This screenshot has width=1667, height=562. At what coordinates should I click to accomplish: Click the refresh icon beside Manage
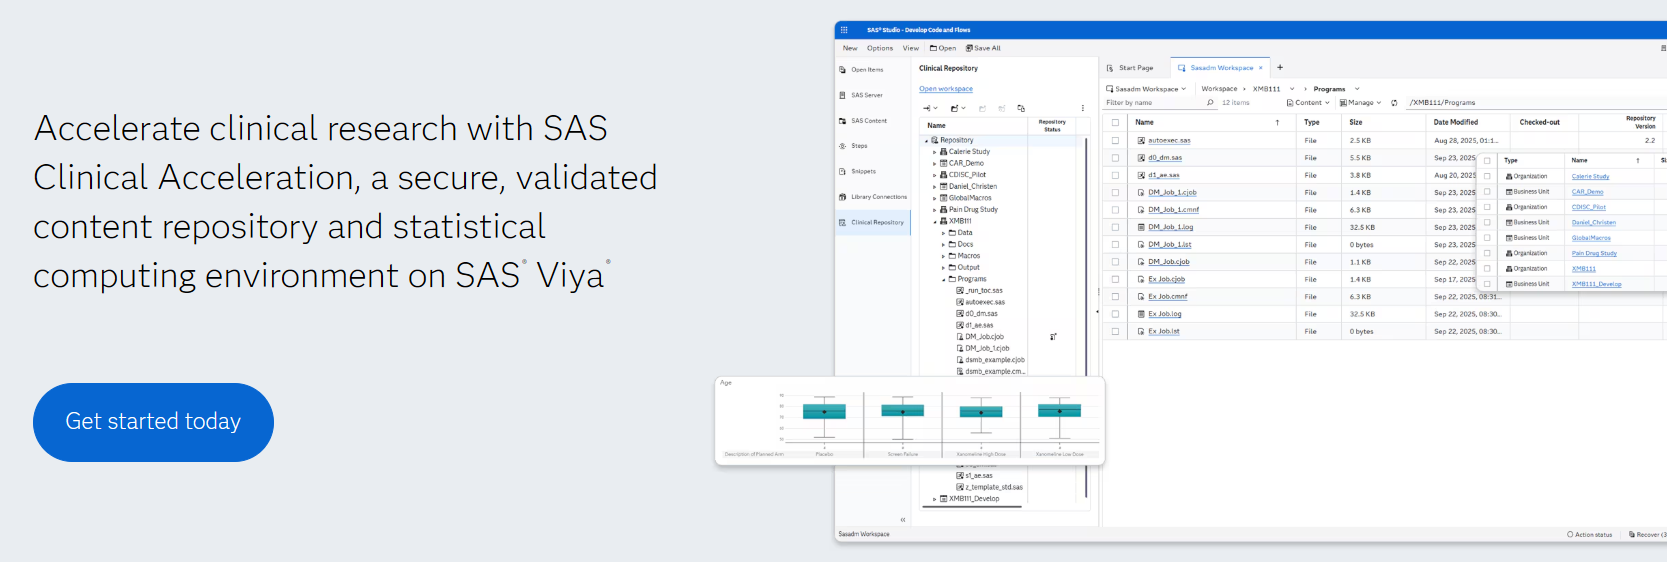[x=1394, y=103]
